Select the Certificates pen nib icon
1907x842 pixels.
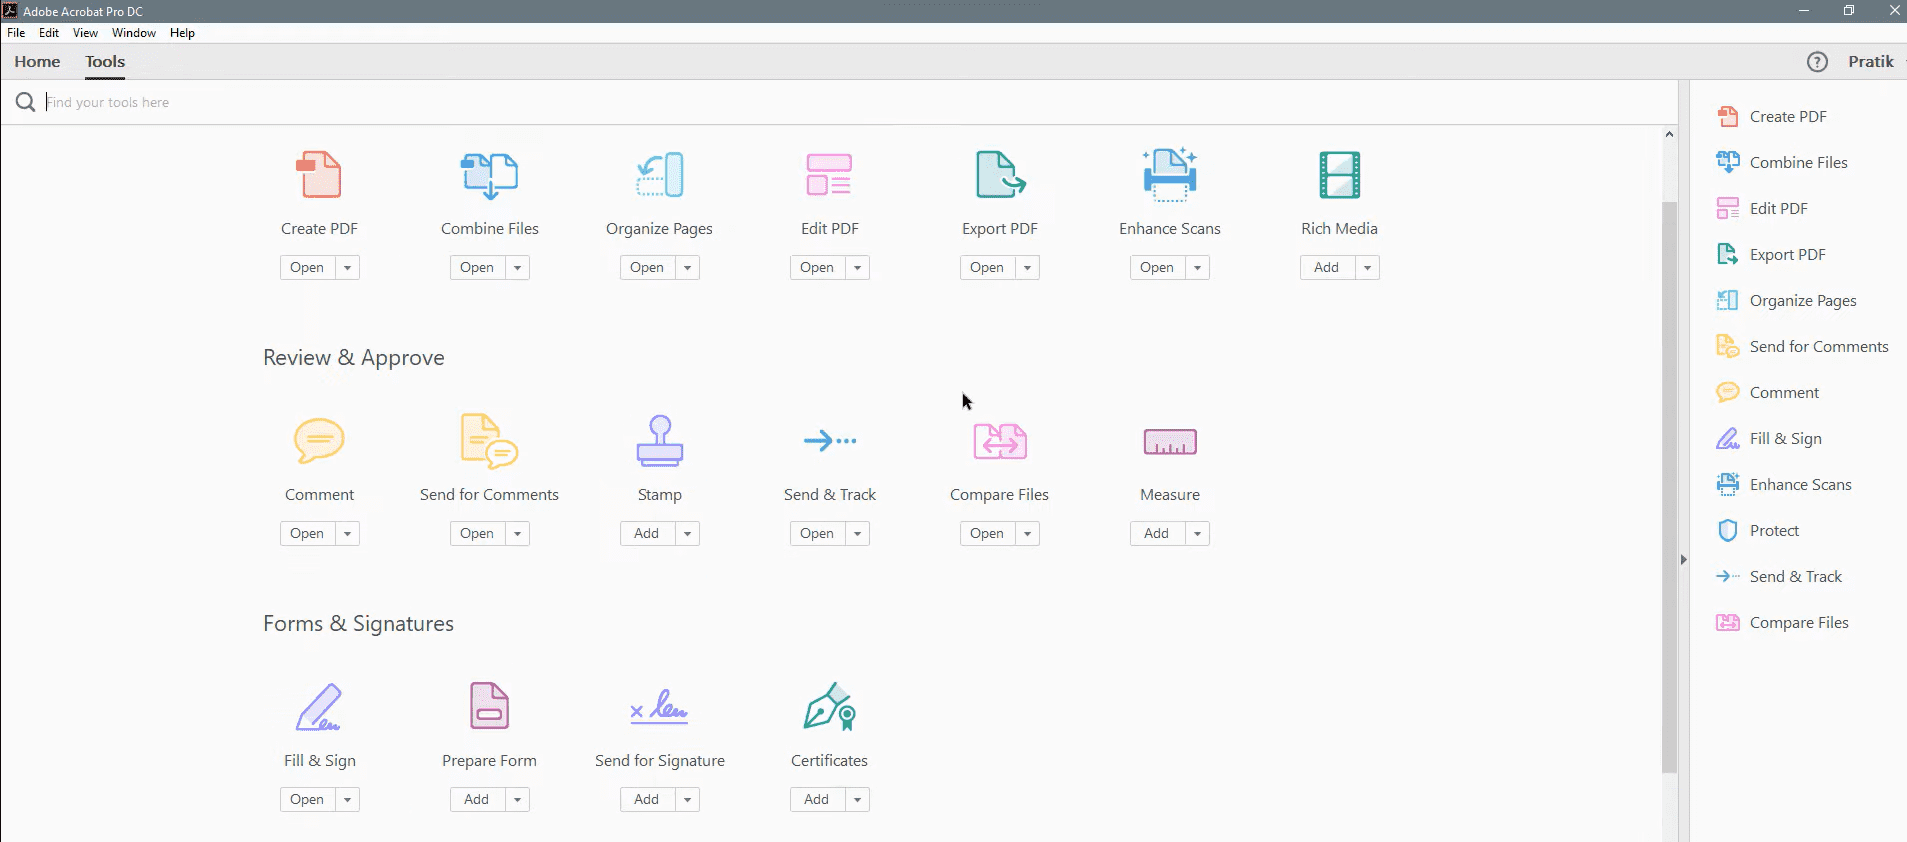pos(830,706)
